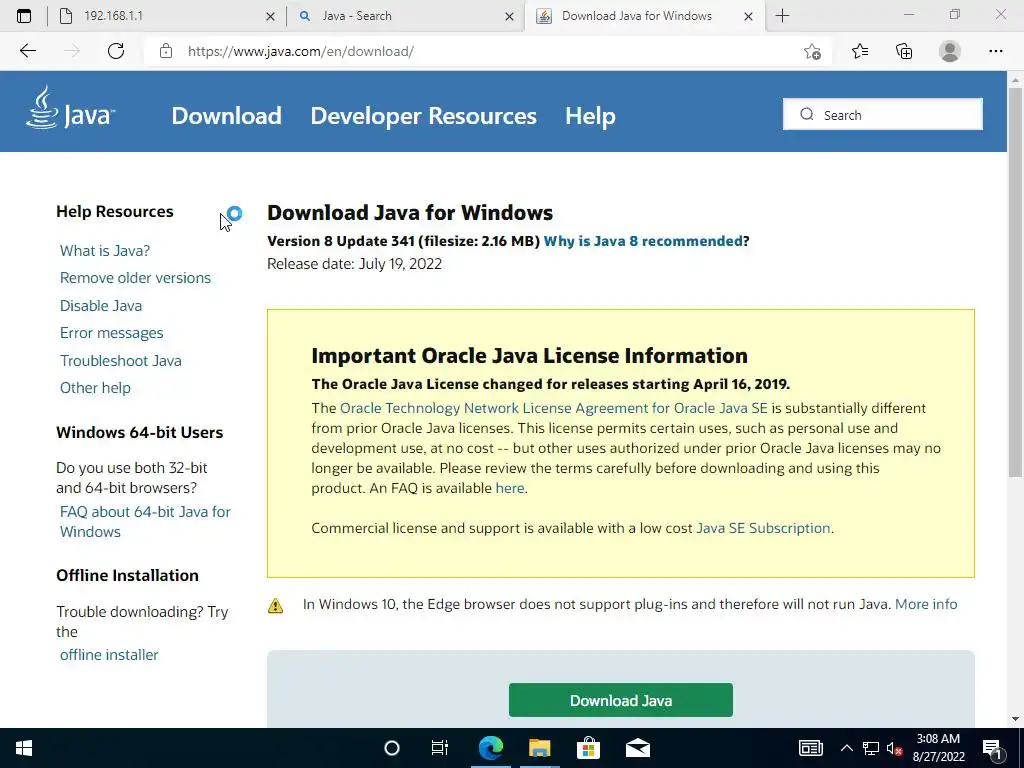Select the Download Java for Windows tab

(x=643, y=16)
